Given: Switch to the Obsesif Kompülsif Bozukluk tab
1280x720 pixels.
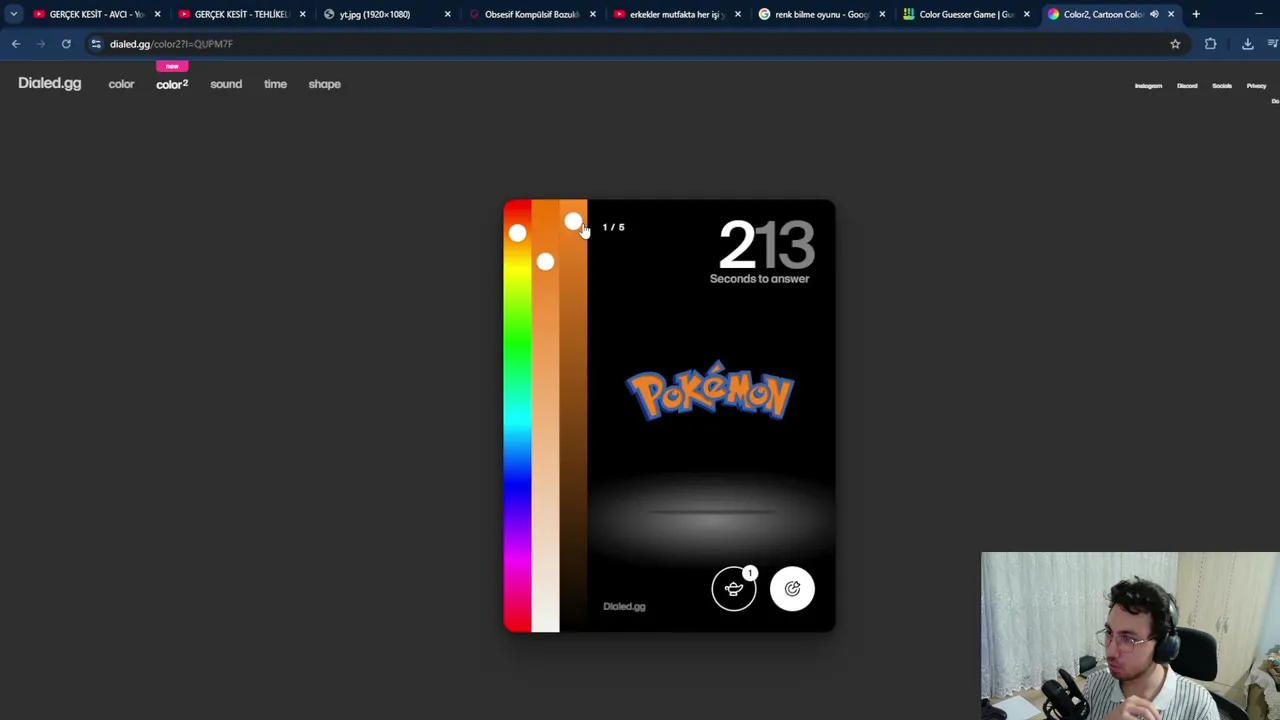Looking at the screenshot, I should (x=532, y=14).
